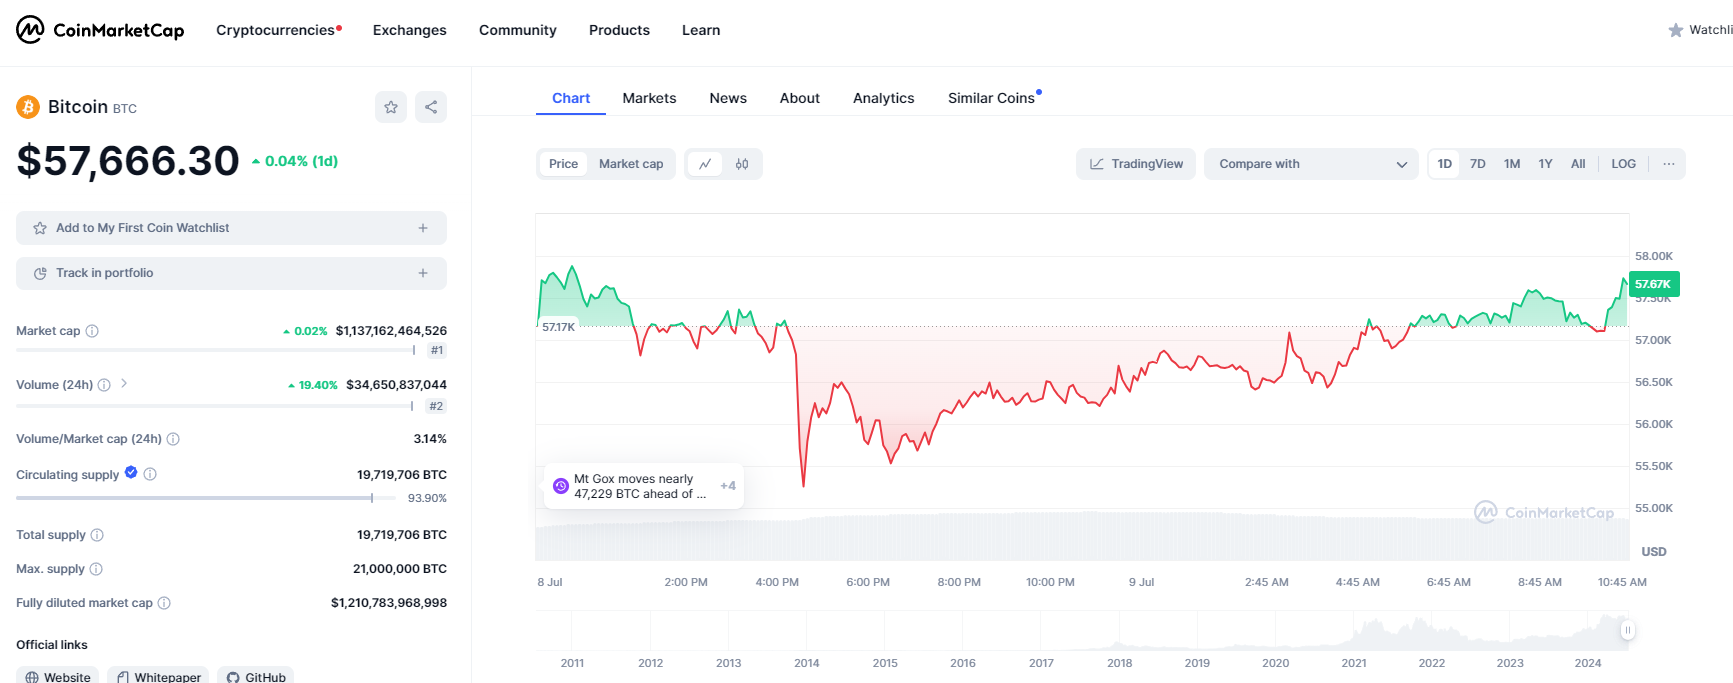The height and width of the screenshot is (683, 1733).
Task: Toggle chart to Market cap view
Action: tap(631, 164)
